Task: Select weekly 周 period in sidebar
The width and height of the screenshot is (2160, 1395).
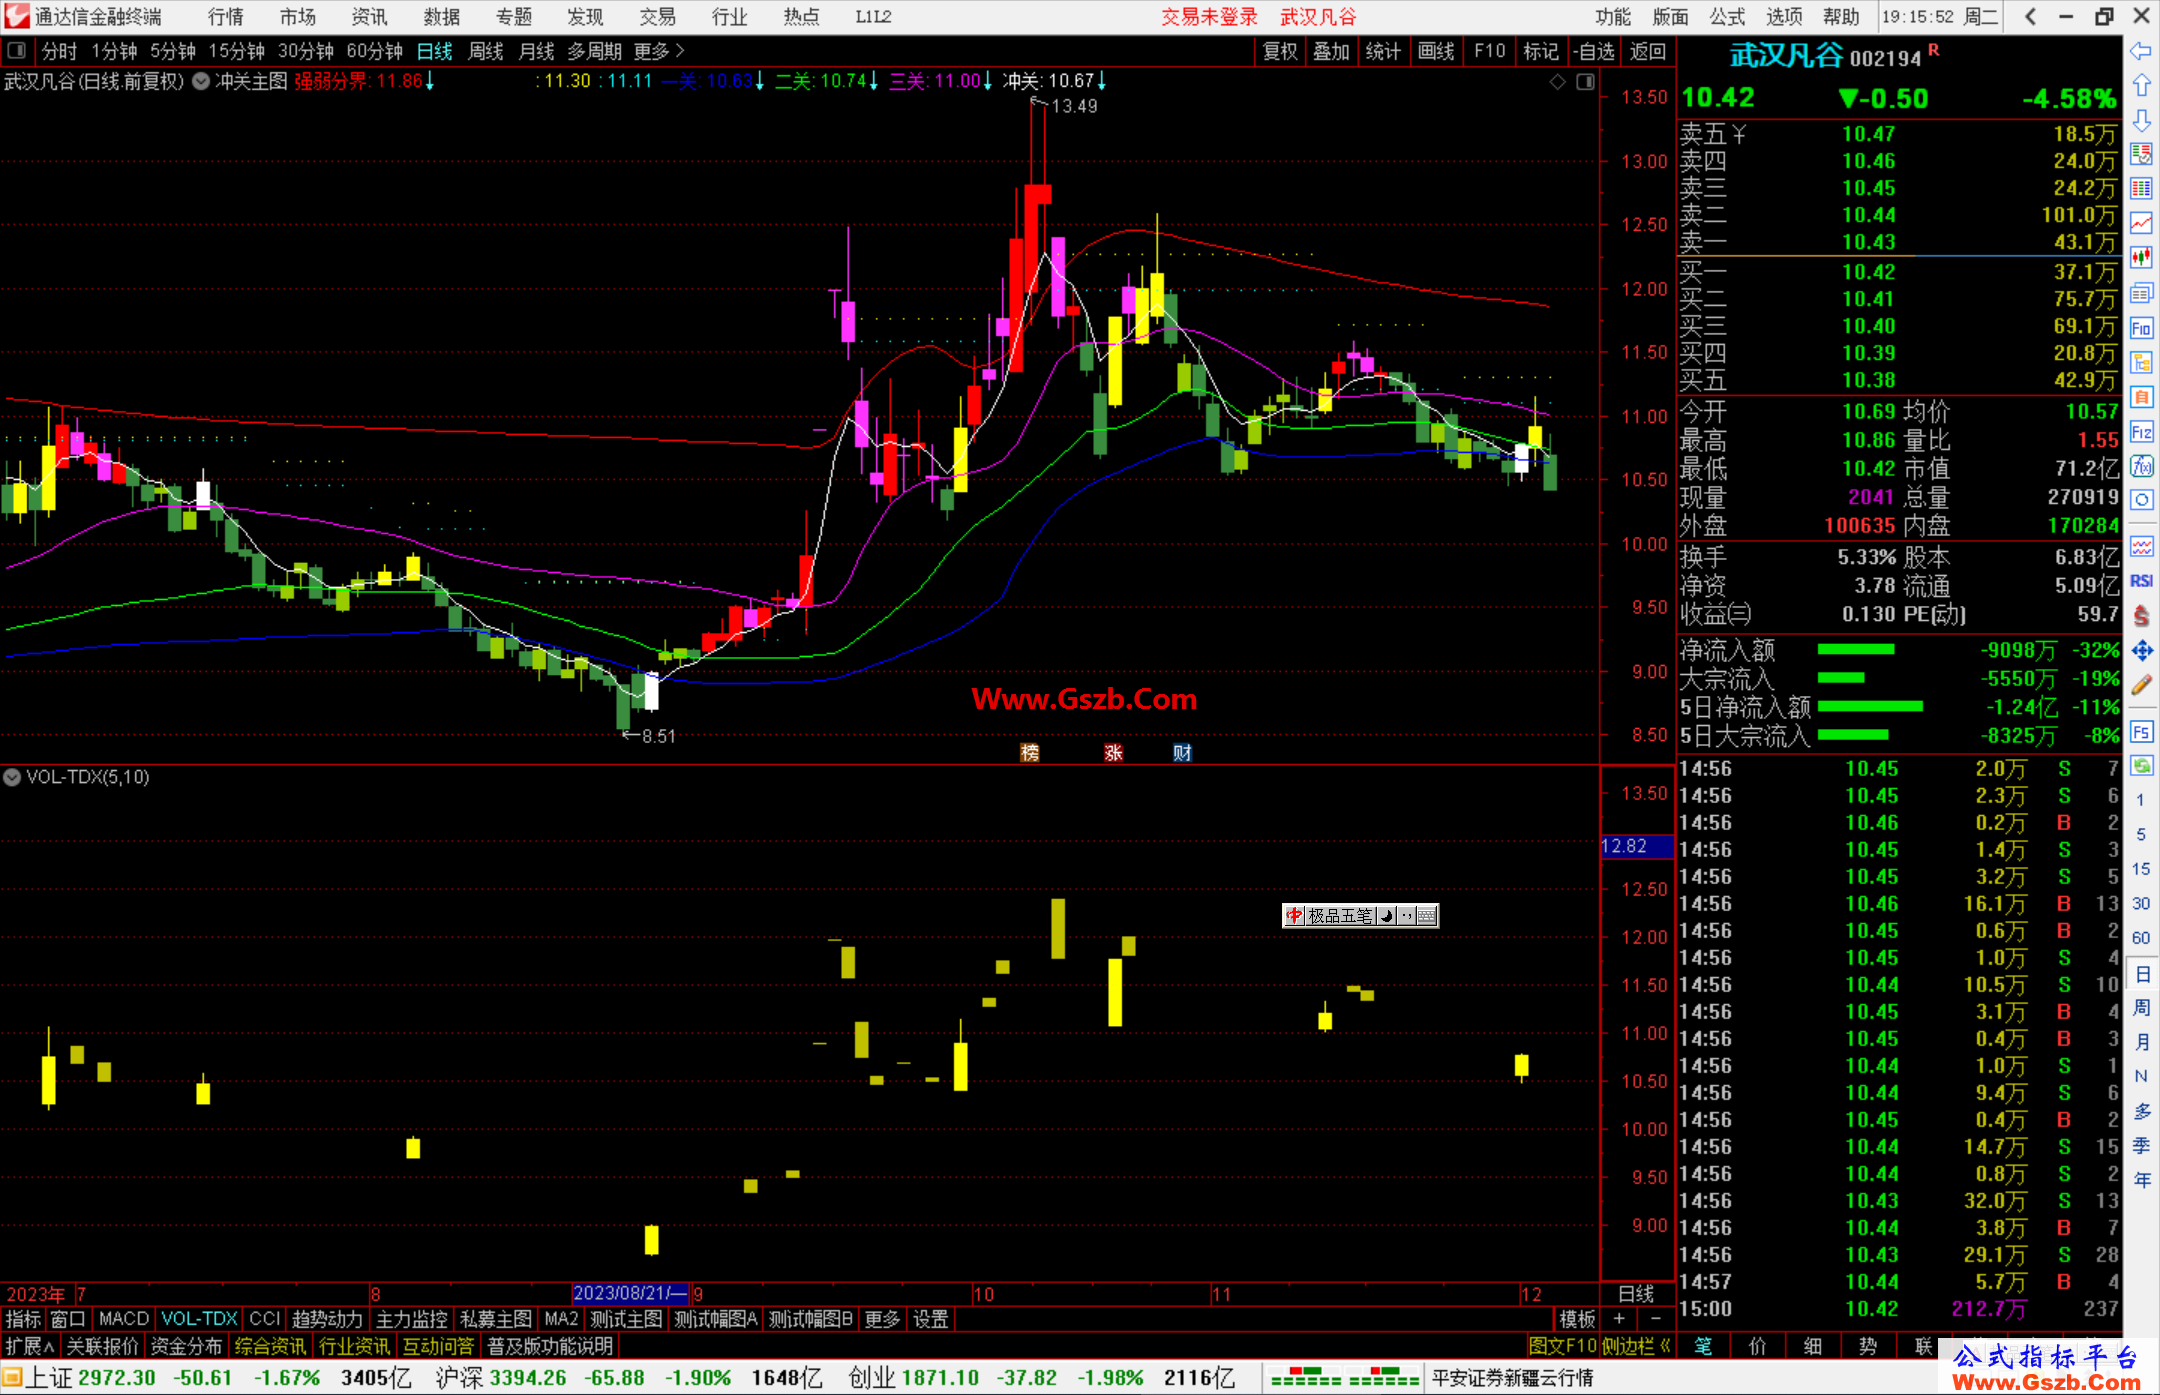Action: pos(2141,1008)
